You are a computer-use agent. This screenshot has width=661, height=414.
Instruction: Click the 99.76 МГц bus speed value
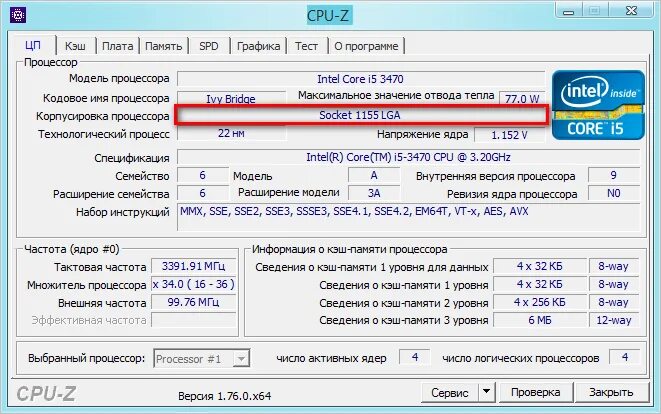193,302
